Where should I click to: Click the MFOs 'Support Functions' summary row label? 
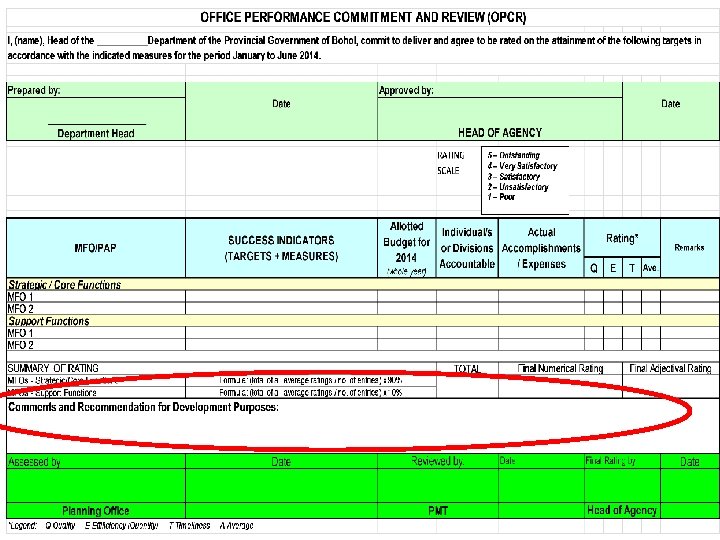click(x=52, y=393)
